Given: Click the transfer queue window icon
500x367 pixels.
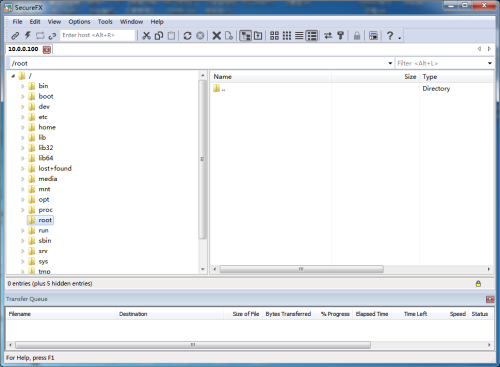Looking at the screenshot, I should (x=373, y=36).
